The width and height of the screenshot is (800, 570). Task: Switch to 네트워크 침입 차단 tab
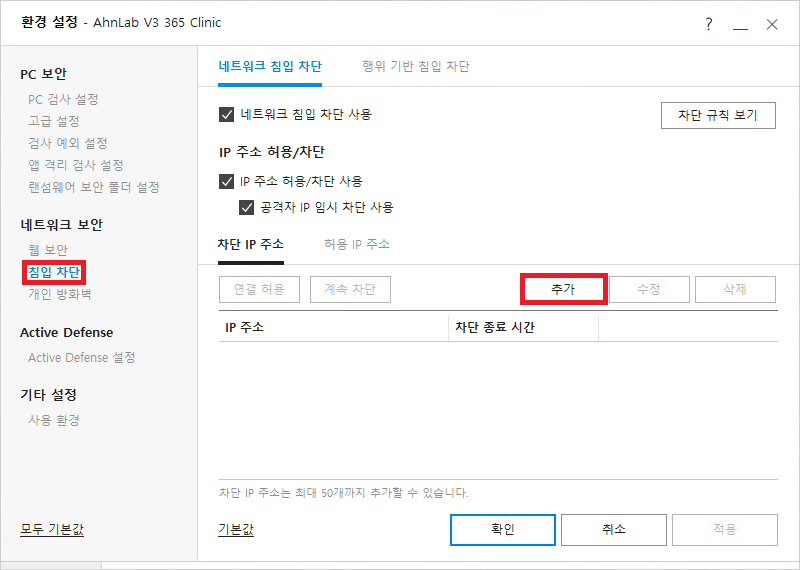270,66
